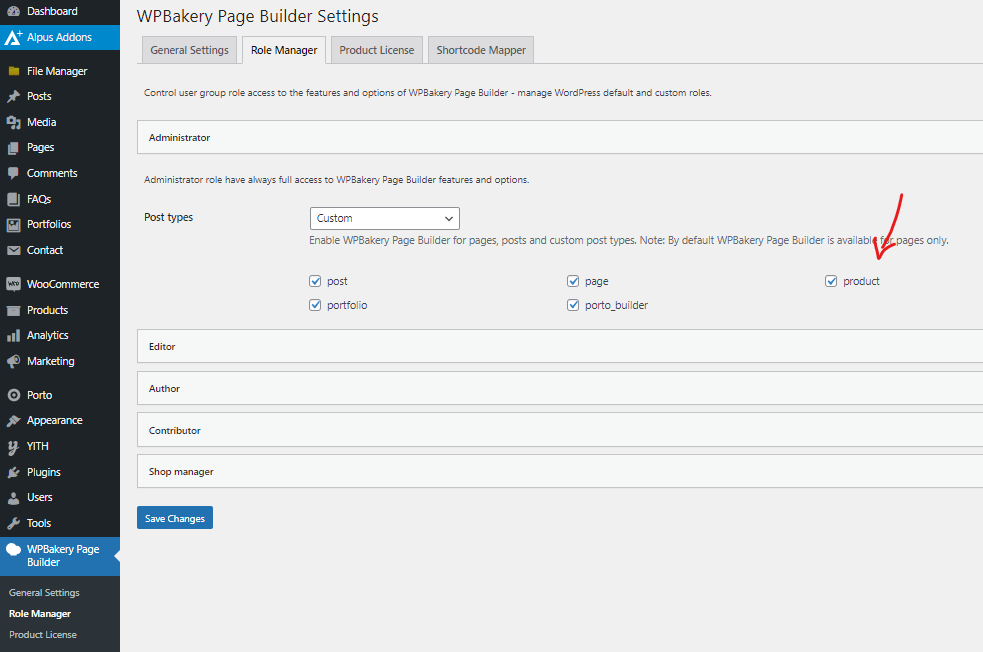
Task: Click the Contact envelope icon
Action: point(13,250)
